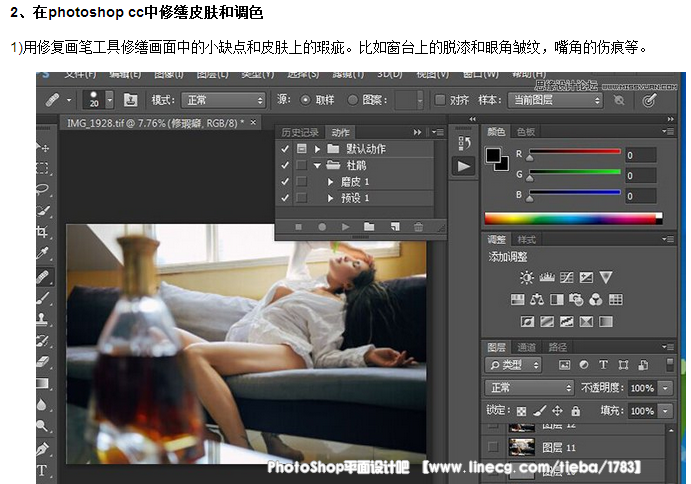The height and width of the screenshot is (484, 691).
Task: Select the Pen tool
Action: 43,449
